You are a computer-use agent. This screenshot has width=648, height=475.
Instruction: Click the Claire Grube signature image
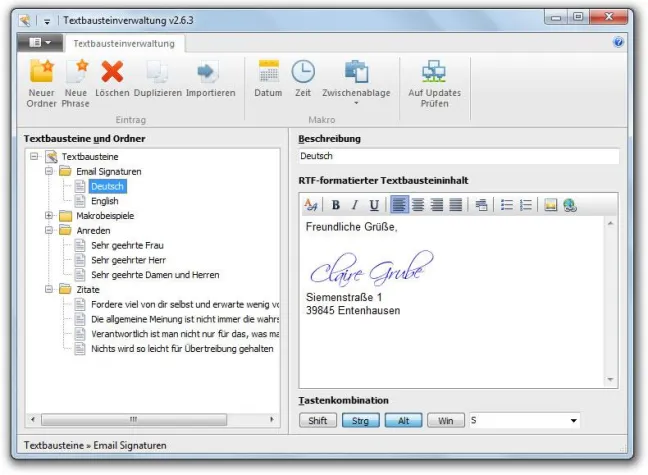[x=372, y=268]
